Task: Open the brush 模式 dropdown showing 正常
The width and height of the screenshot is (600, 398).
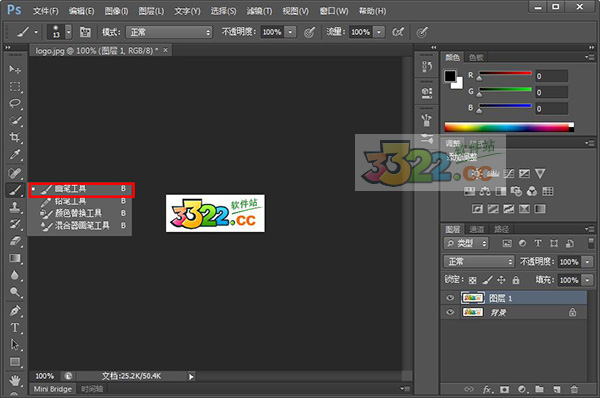Action: tap(169, 32)
